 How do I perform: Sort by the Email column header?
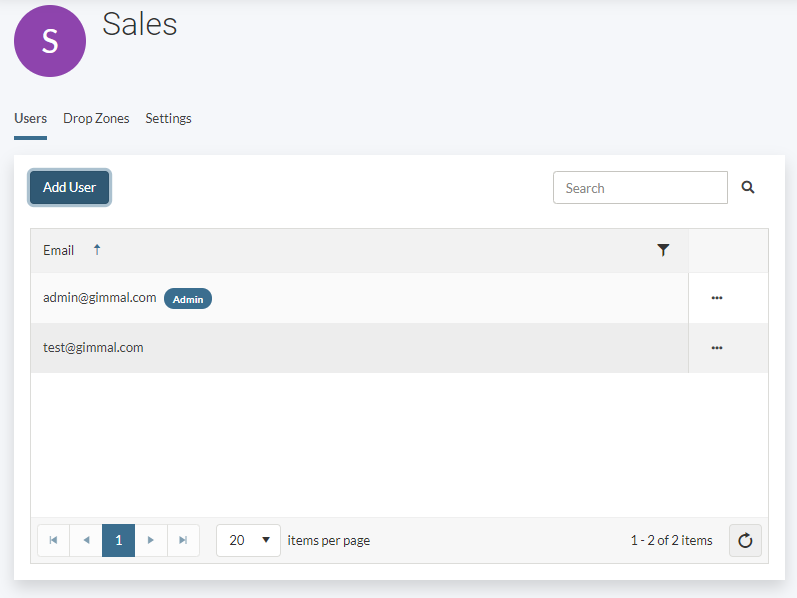(x=59, y=250)
